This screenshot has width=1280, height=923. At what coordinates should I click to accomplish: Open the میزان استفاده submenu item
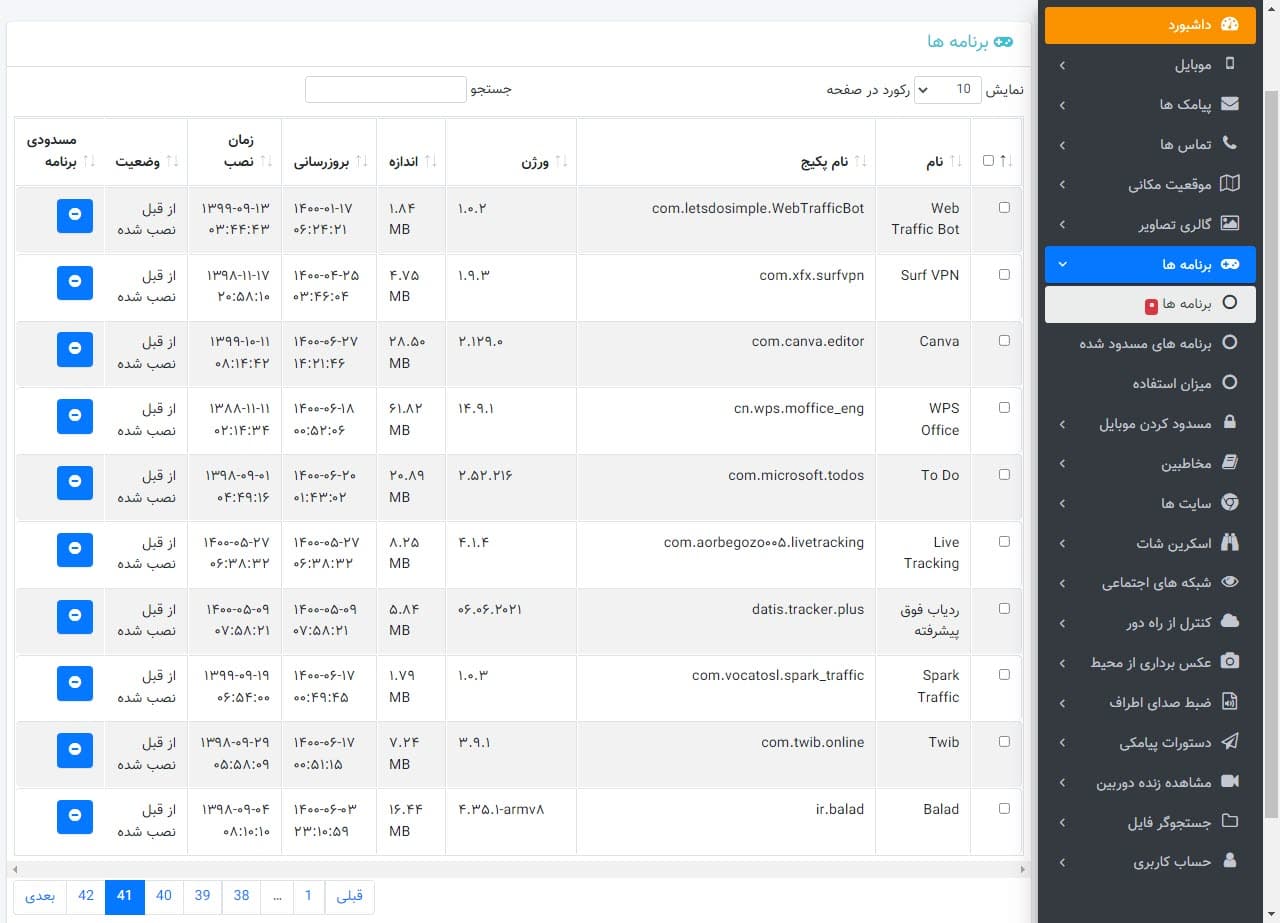[1150, 383]
